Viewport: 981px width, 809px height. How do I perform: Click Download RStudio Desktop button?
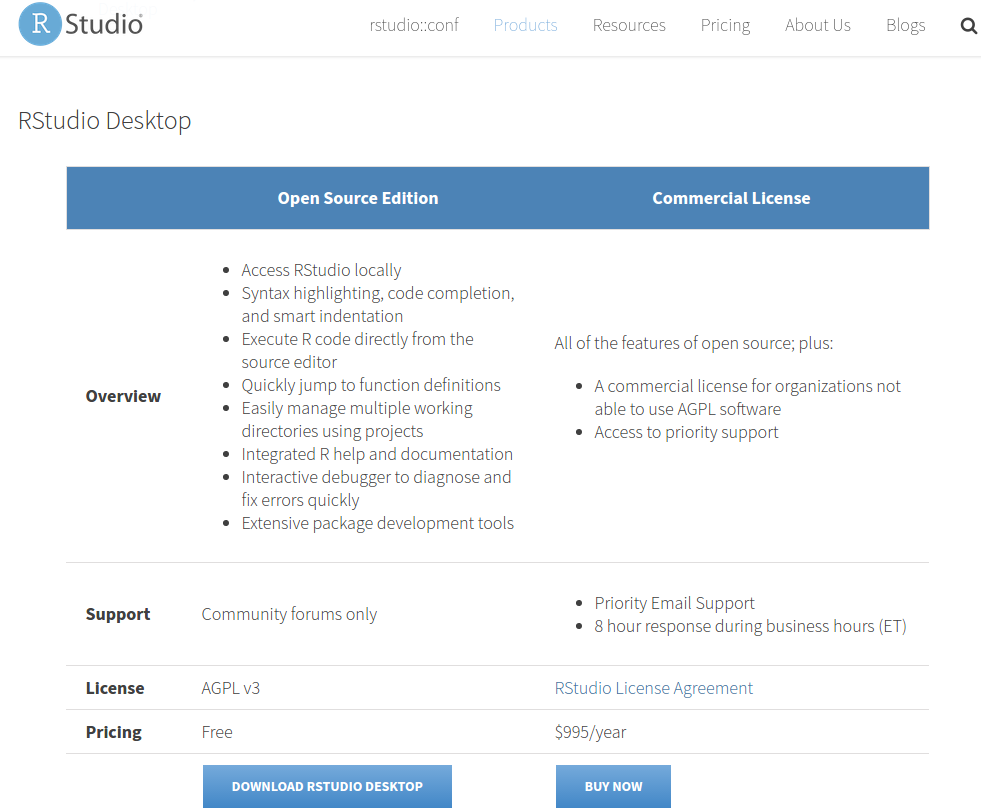(x=327, y=786)
